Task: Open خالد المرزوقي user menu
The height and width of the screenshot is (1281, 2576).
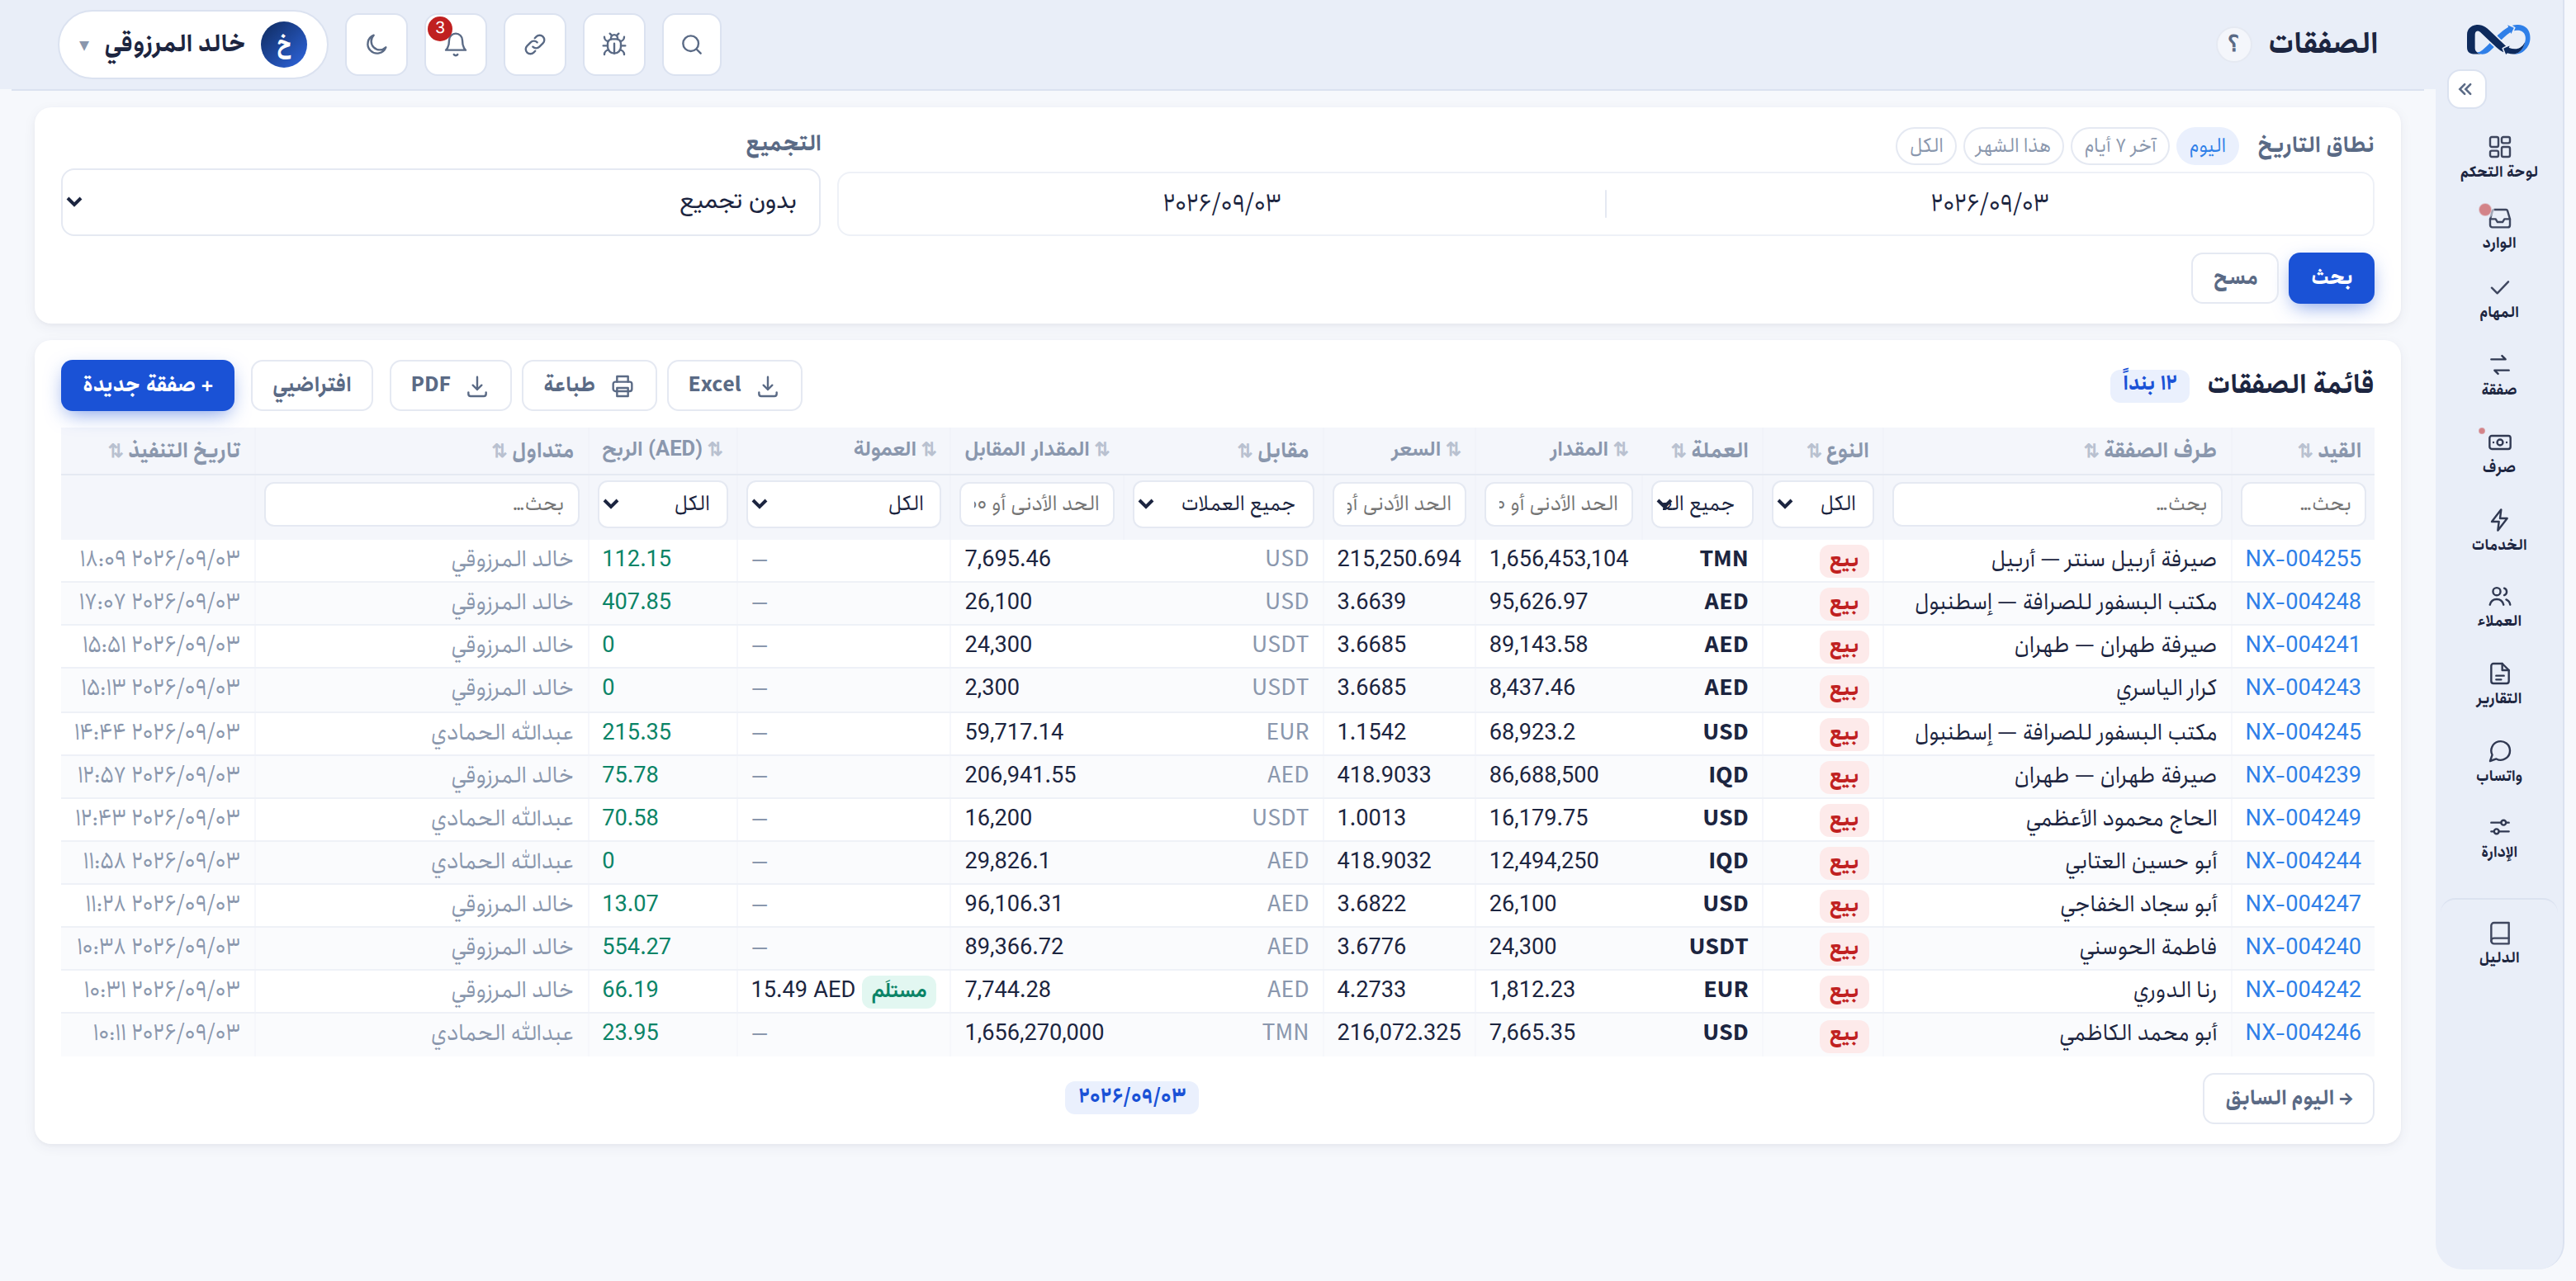Action: click(193, 45)
